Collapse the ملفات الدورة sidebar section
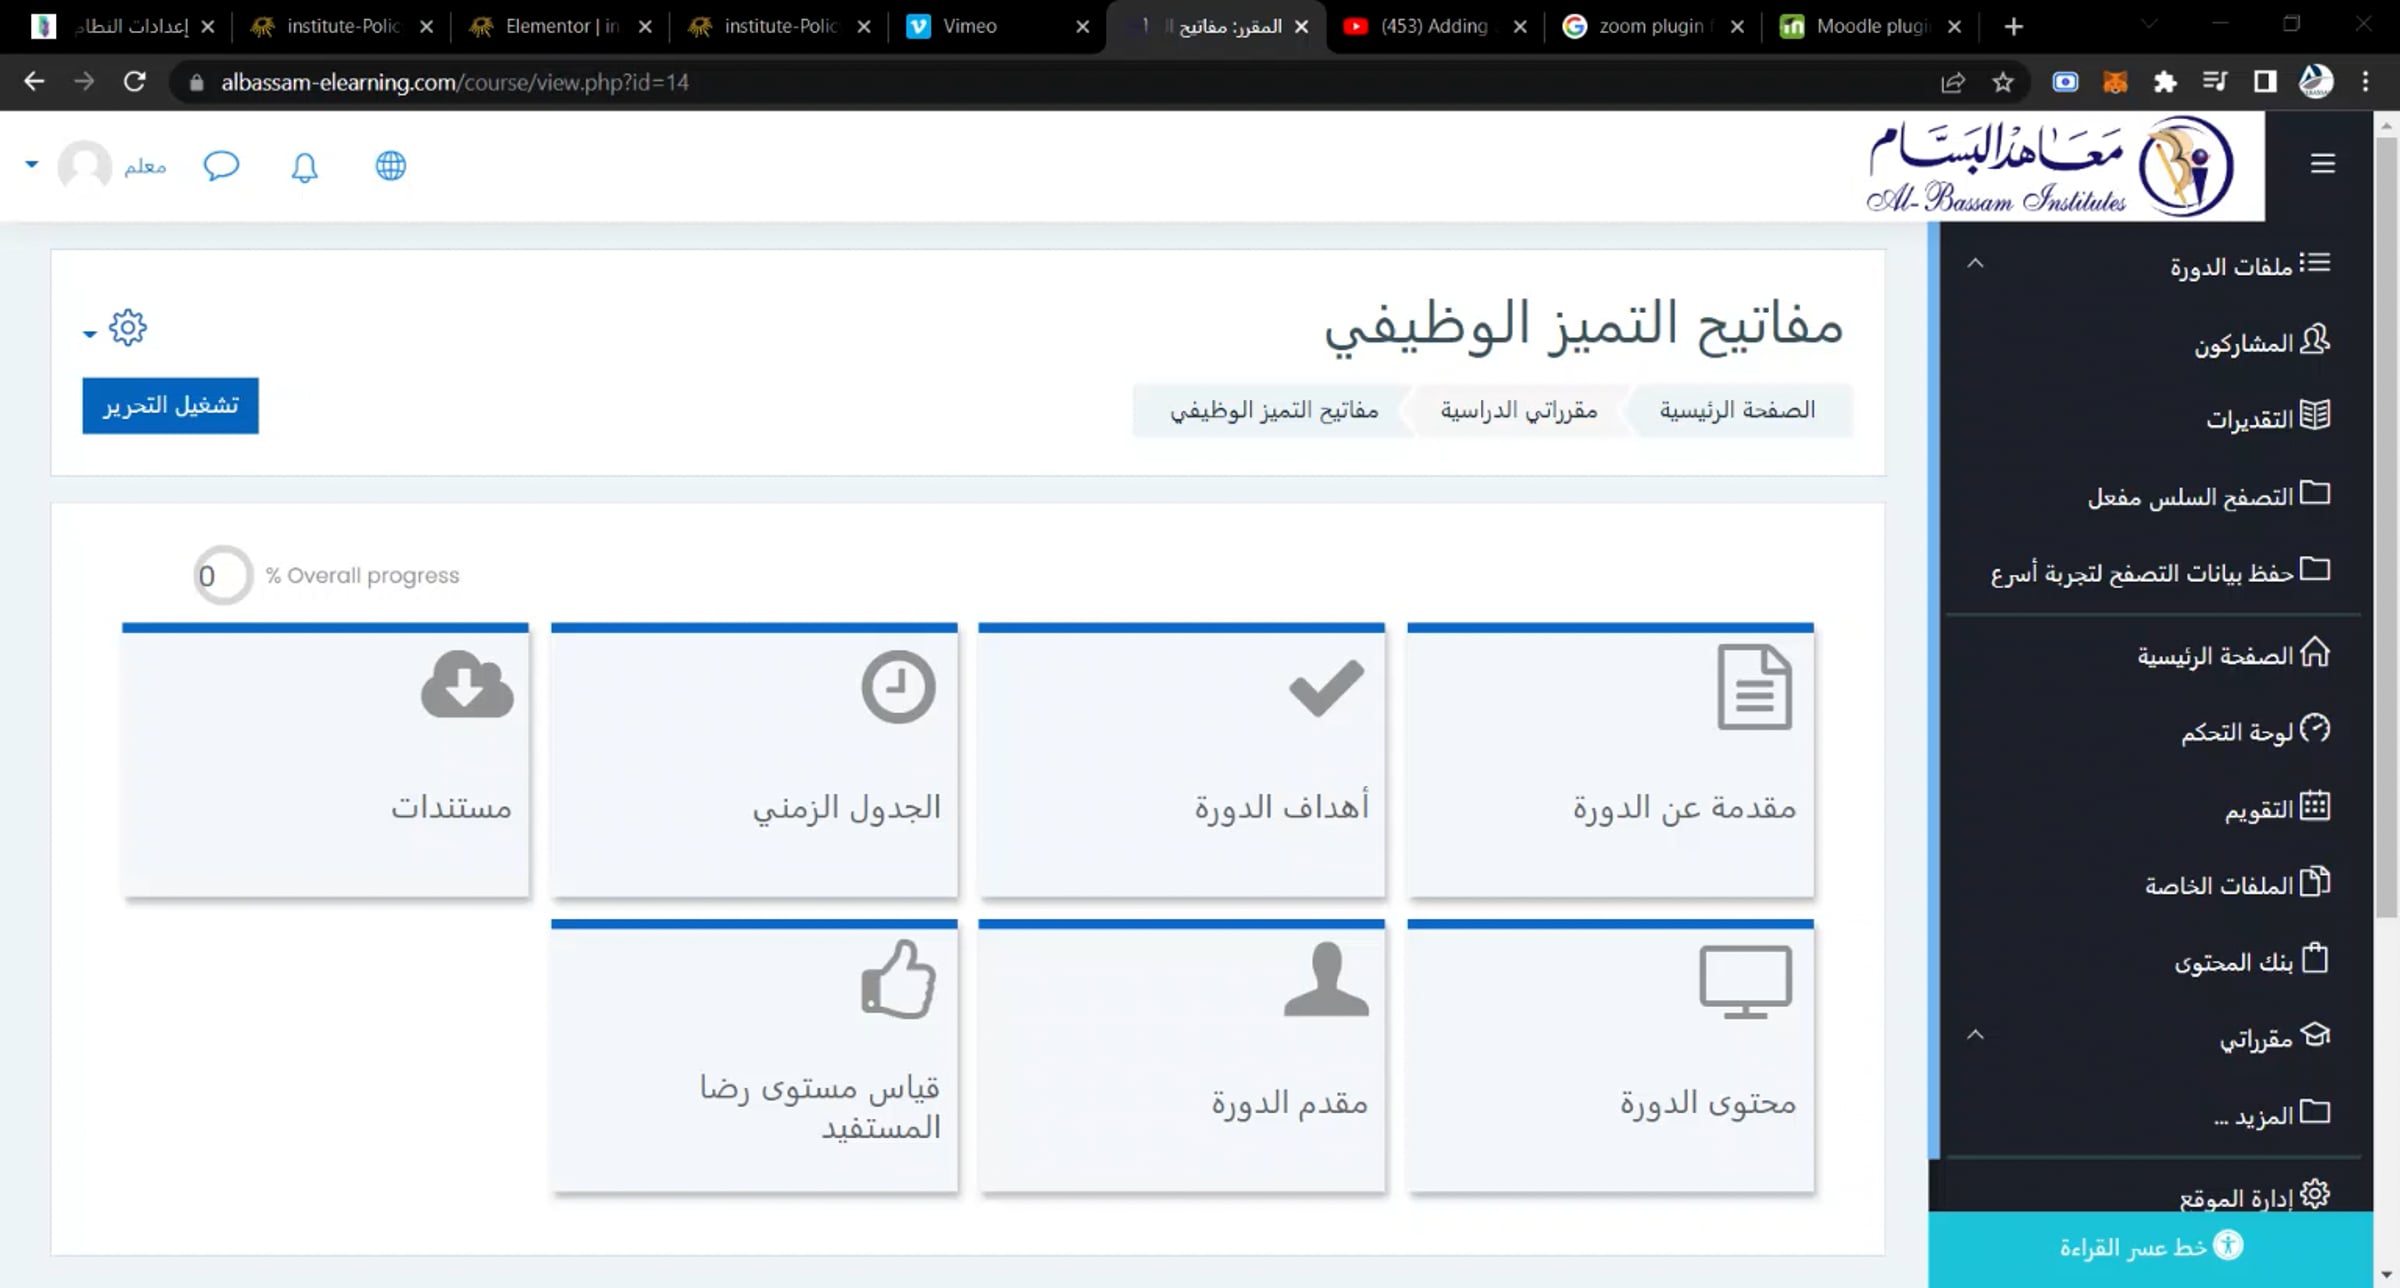 click(1975, 264)
